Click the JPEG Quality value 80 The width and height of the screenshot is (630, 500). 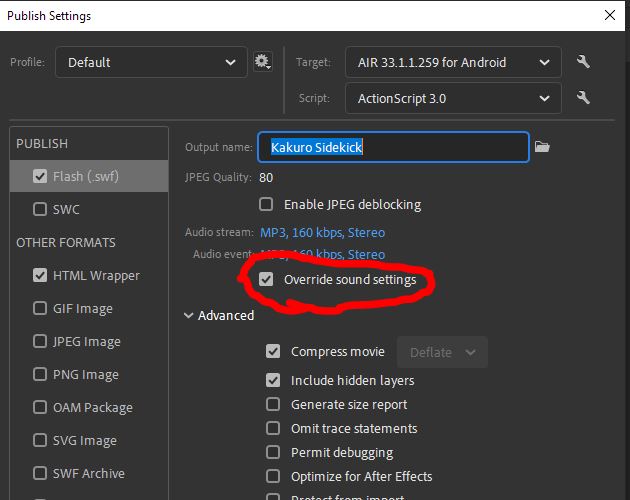(266, 177)
